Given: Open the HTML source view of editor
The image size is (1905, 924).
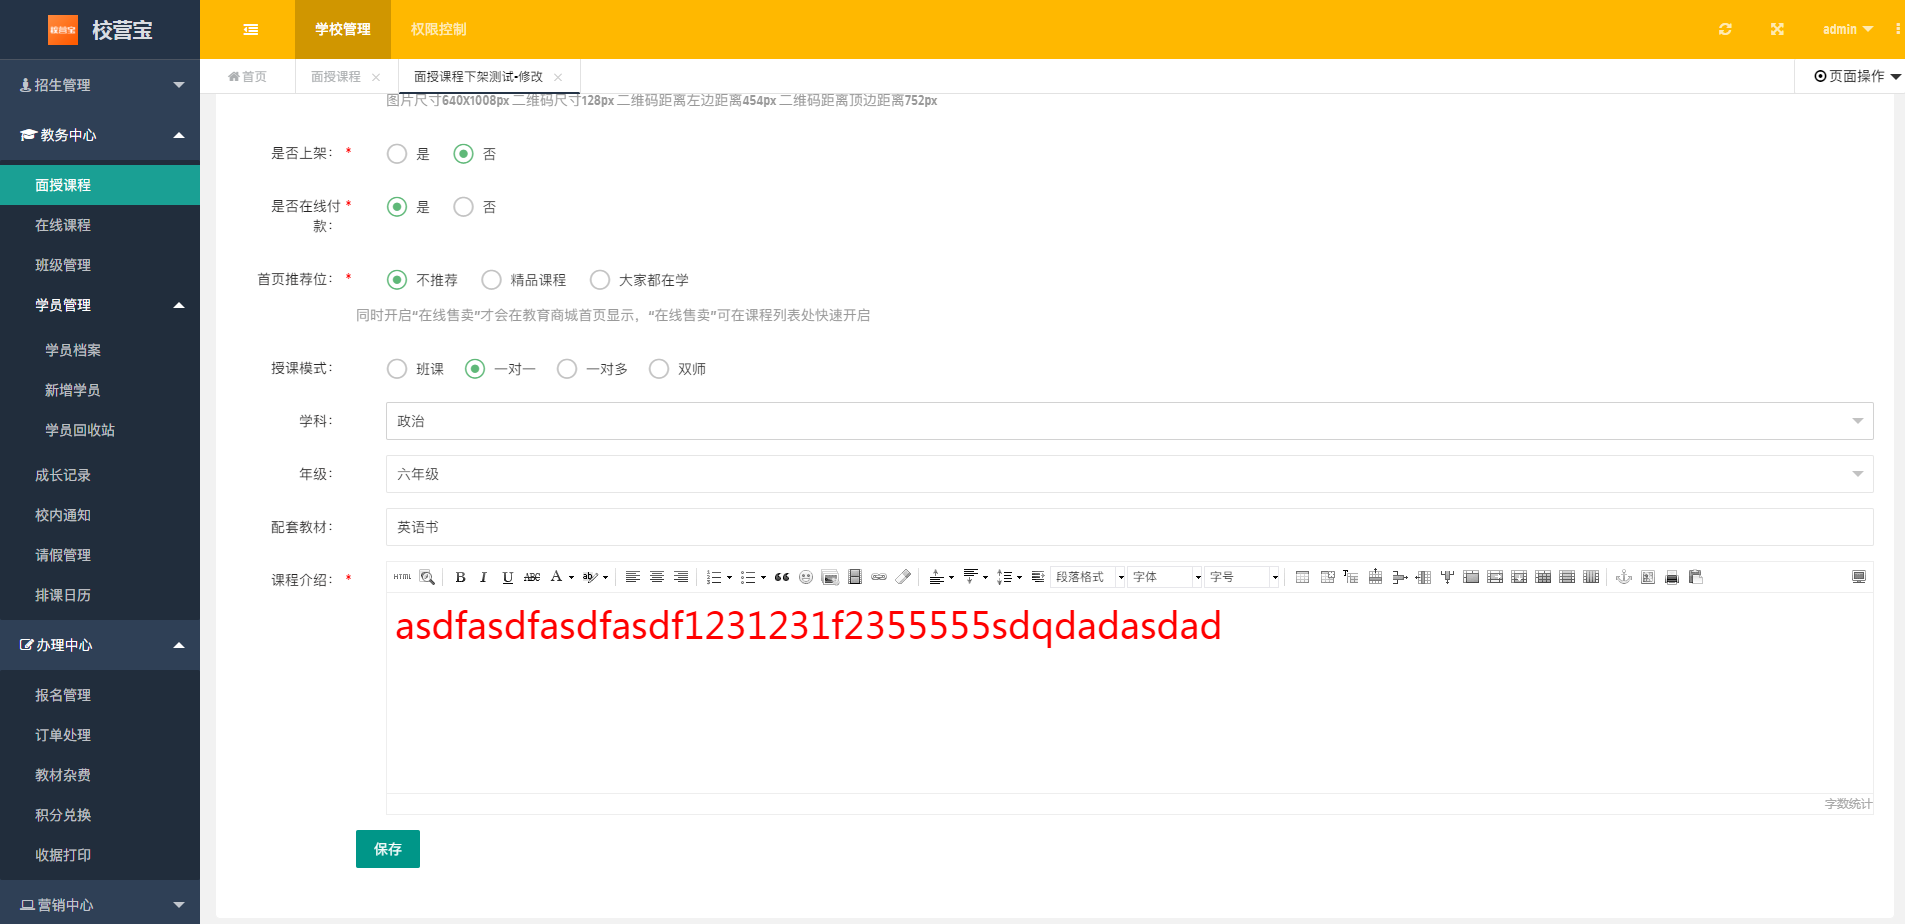Looking at the screenshot, I should 402,577.
